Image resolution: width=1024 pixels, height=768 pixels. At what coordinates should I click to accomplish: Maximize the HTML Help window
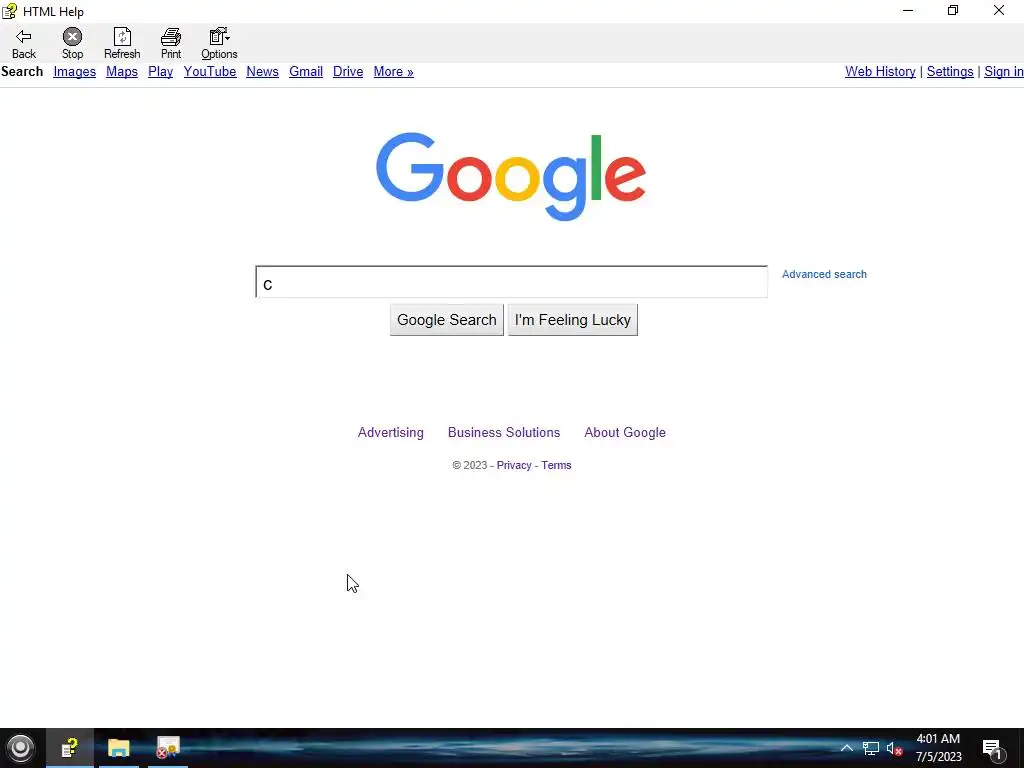point(953,10)
